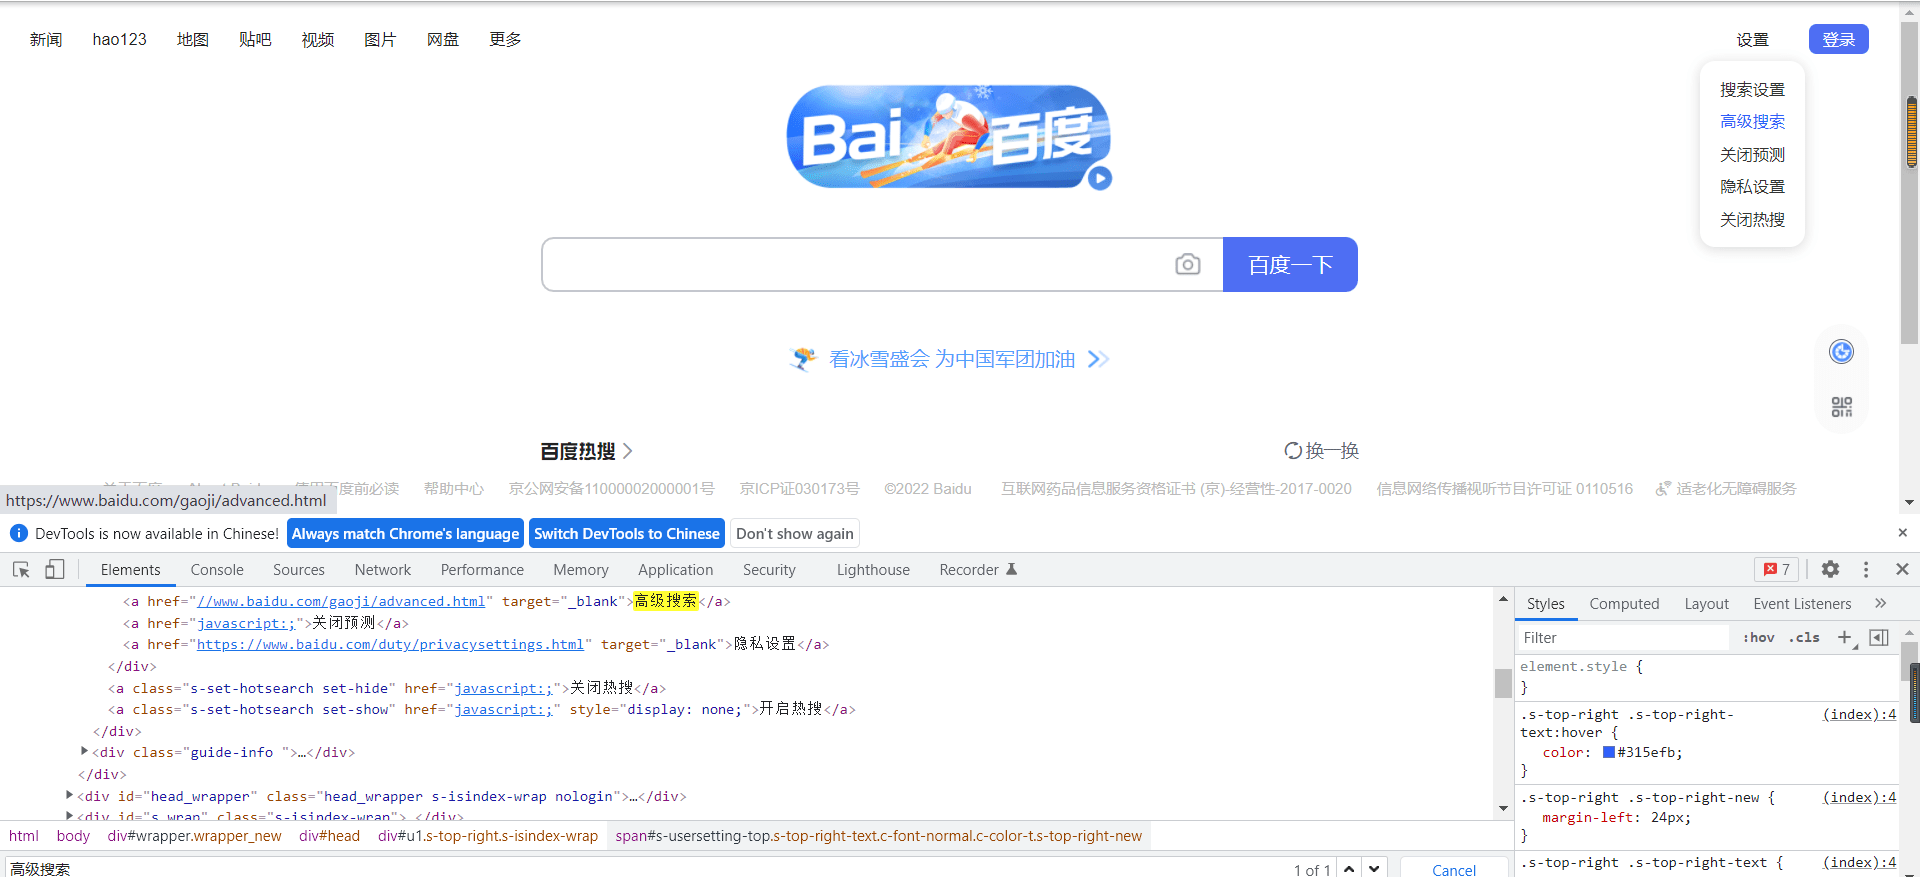Click the Recorder tab's preview flask icon
This screenshot has height=877, width=1920.
pyautogui.click(x=1011, y=569)
